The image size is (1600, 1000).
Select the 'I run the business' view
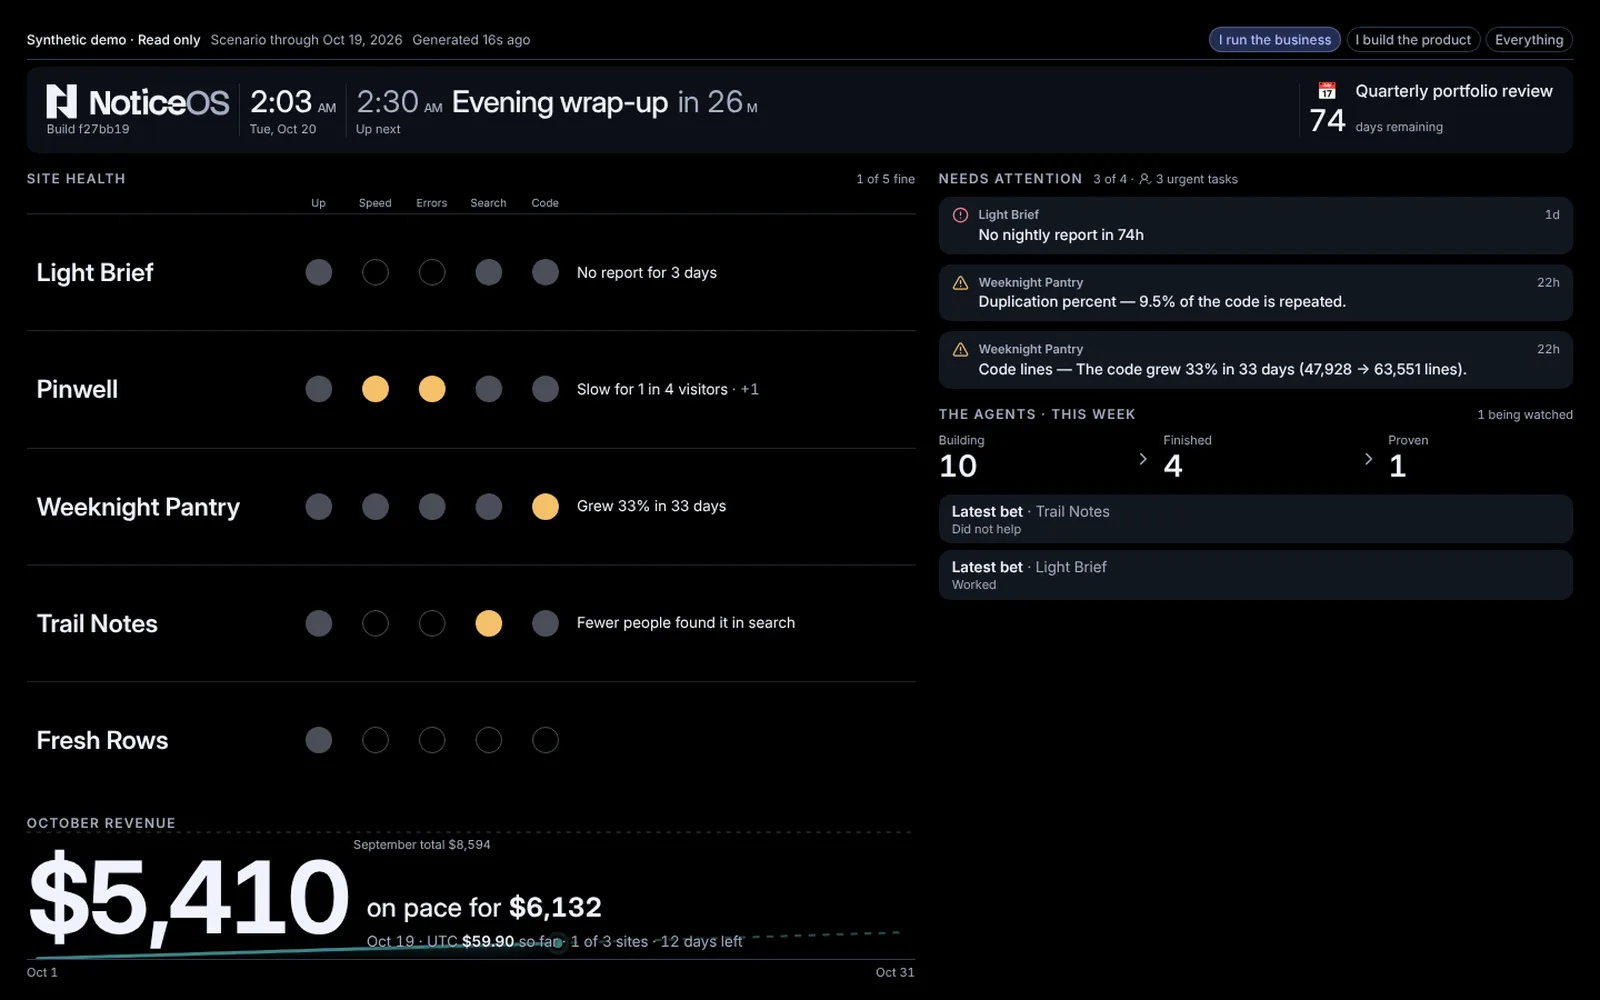1274,40
